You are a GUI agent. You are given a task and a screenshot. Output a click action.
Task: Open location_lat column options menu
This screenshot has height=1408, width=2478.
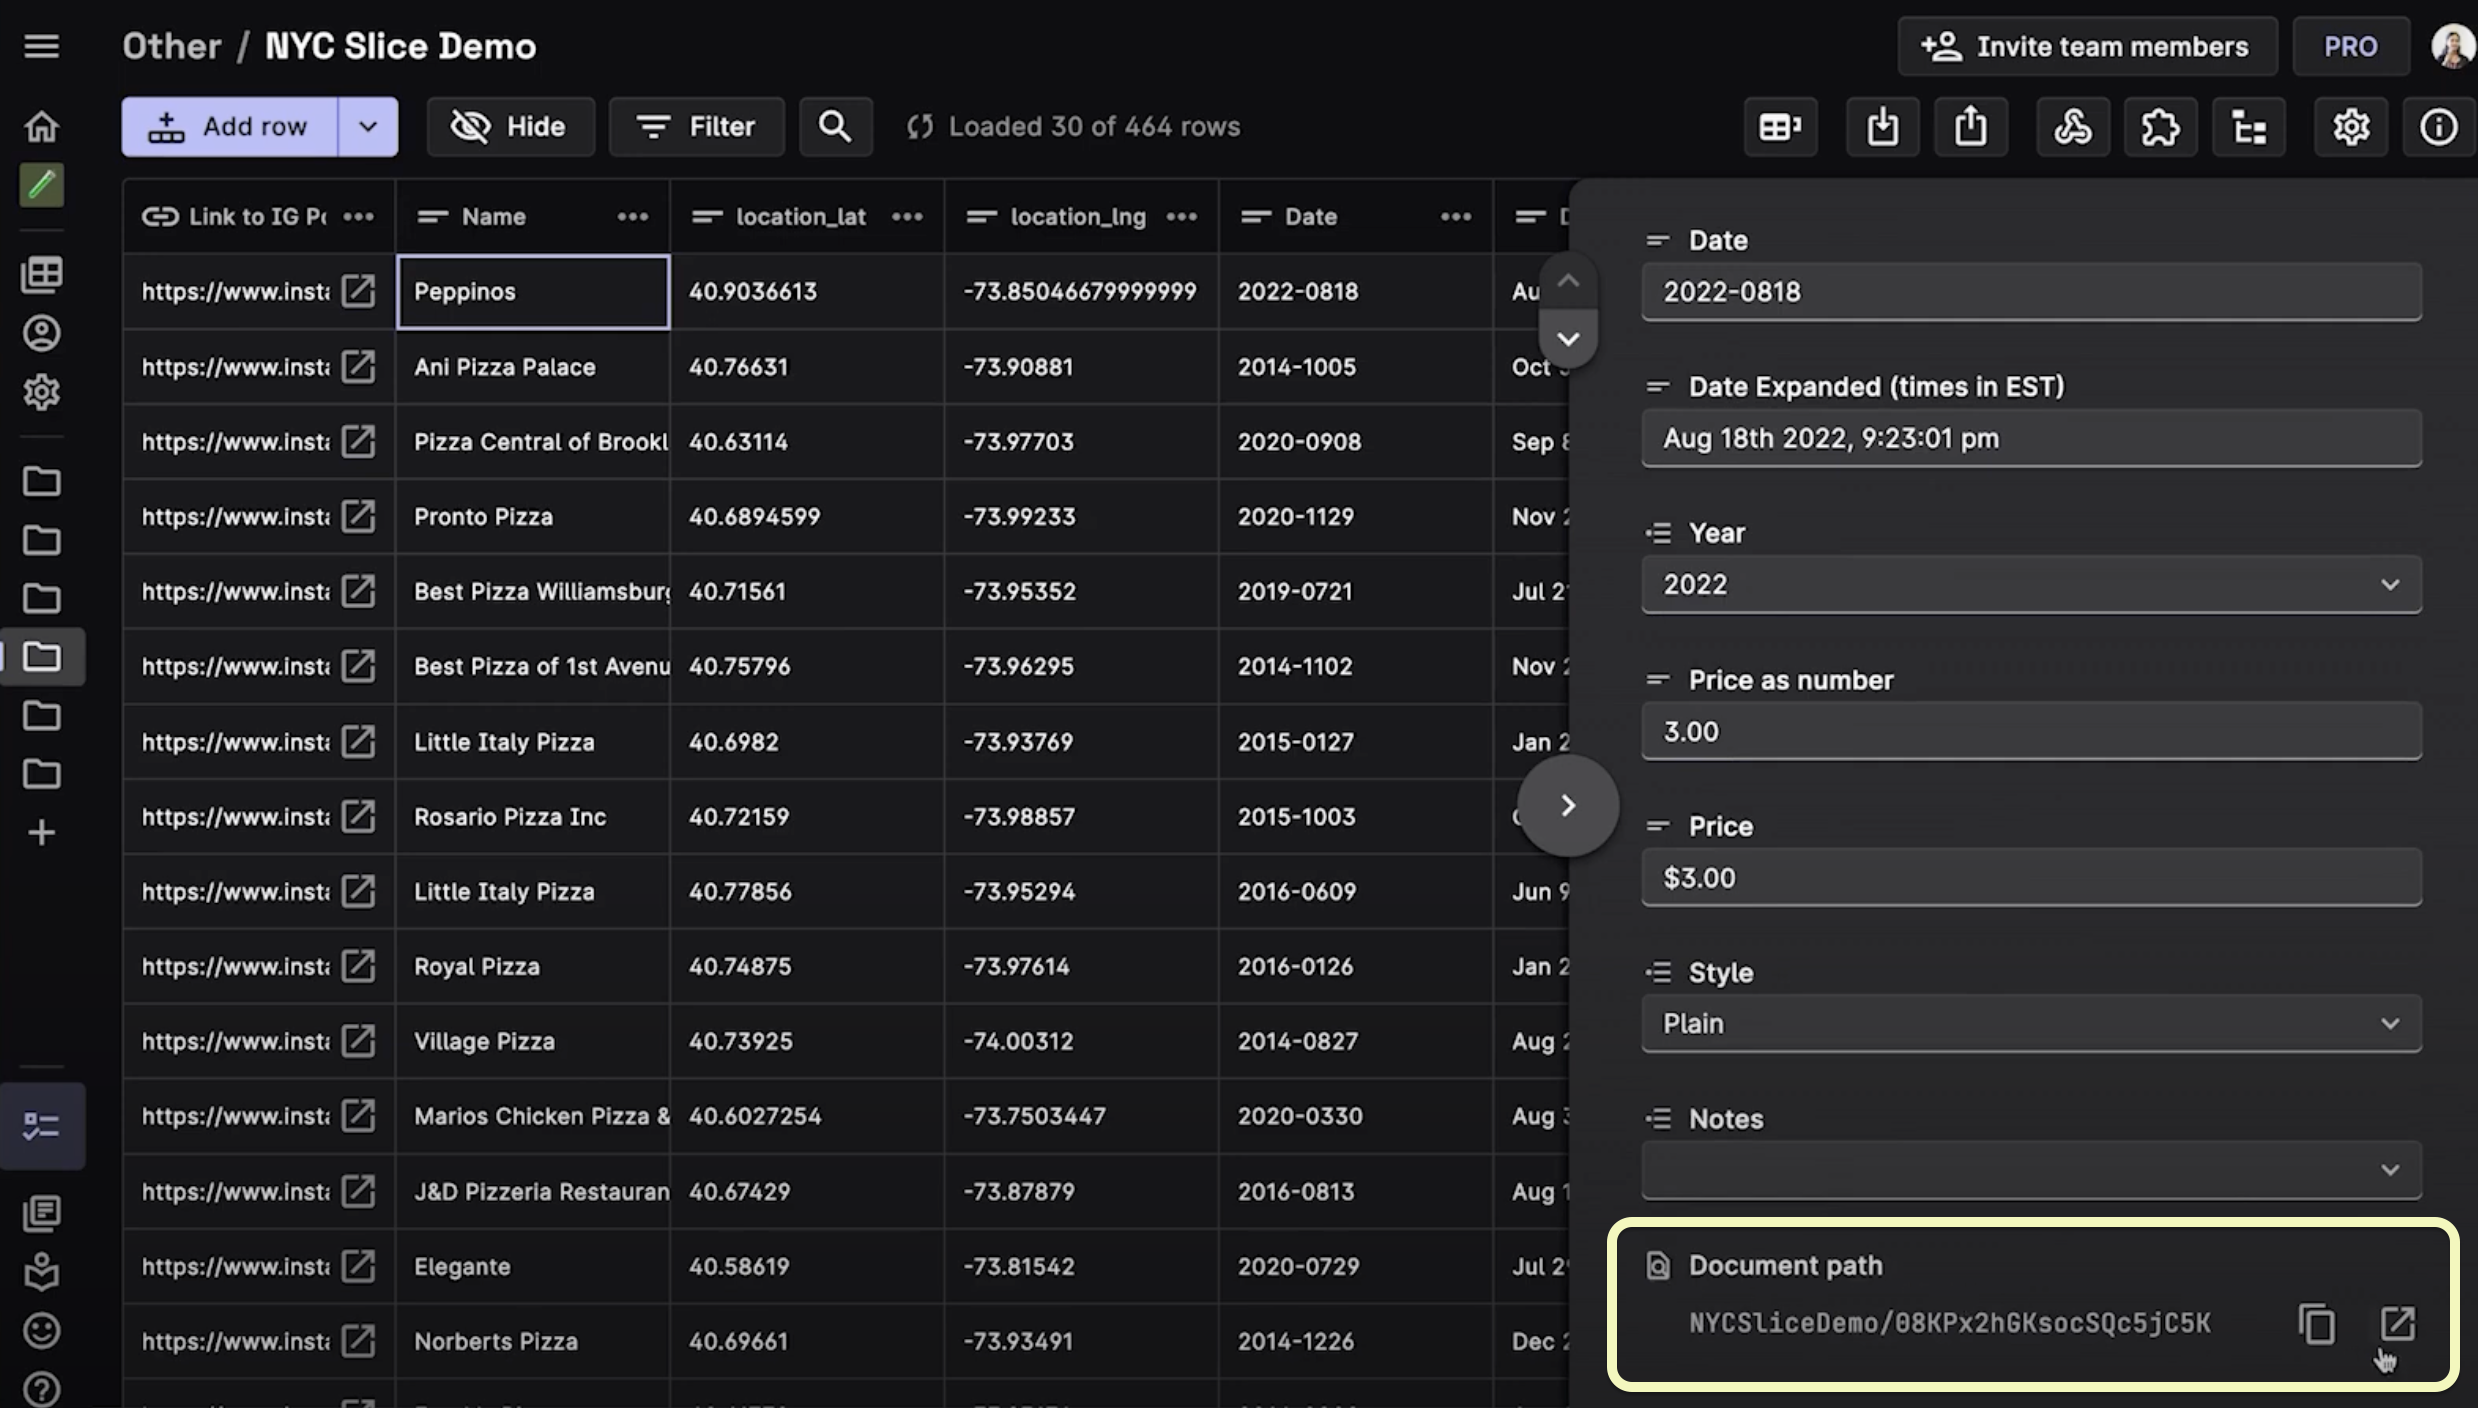[x=906, y=217]
